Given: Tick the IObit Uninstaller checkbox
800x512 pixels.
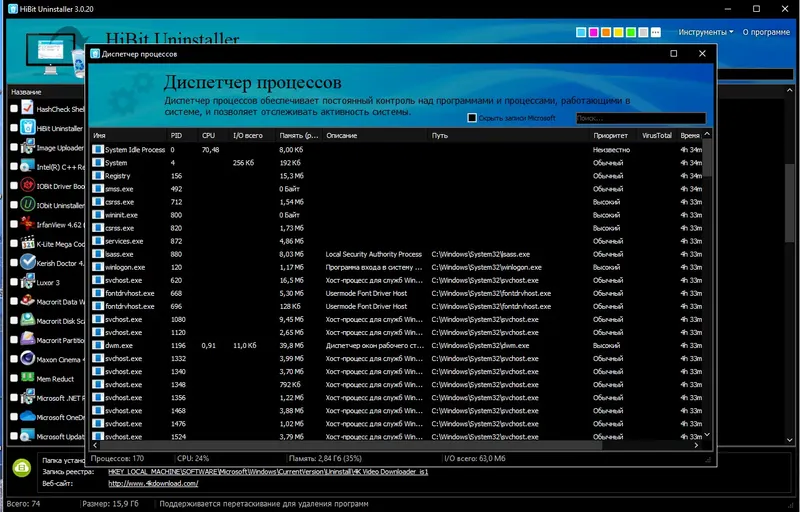Looking at the screenshot, I should pos(14,205).
